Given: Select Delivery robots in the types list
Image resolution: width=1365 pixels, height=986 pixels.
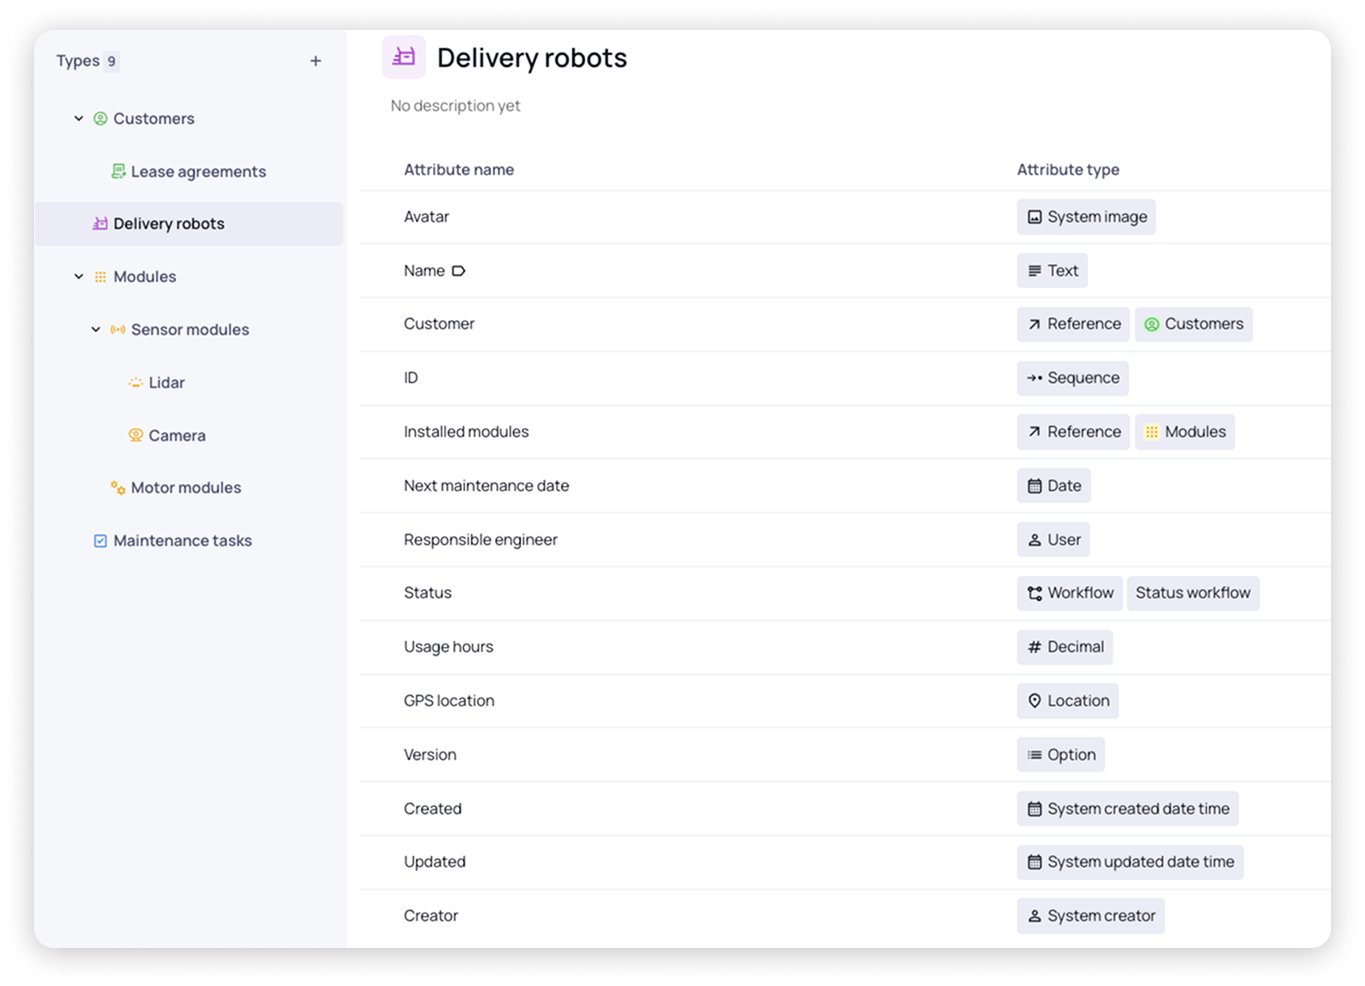Looking at the screenshot, I should tap(169, 224).
